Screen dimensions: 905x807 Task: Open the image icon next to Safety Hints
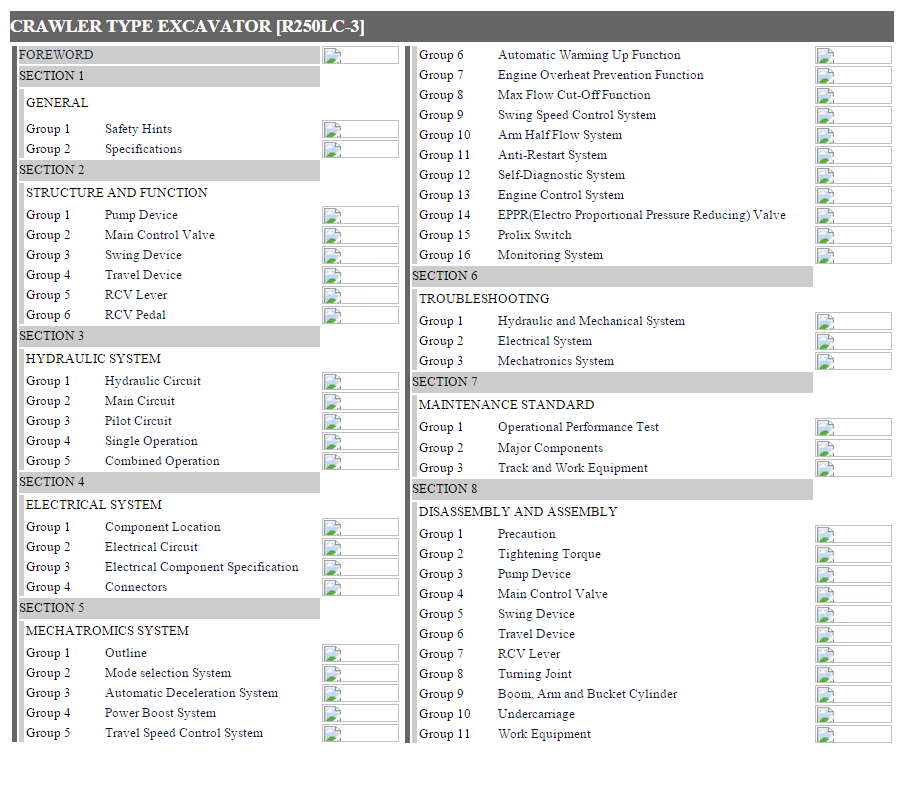pos(360,129)
